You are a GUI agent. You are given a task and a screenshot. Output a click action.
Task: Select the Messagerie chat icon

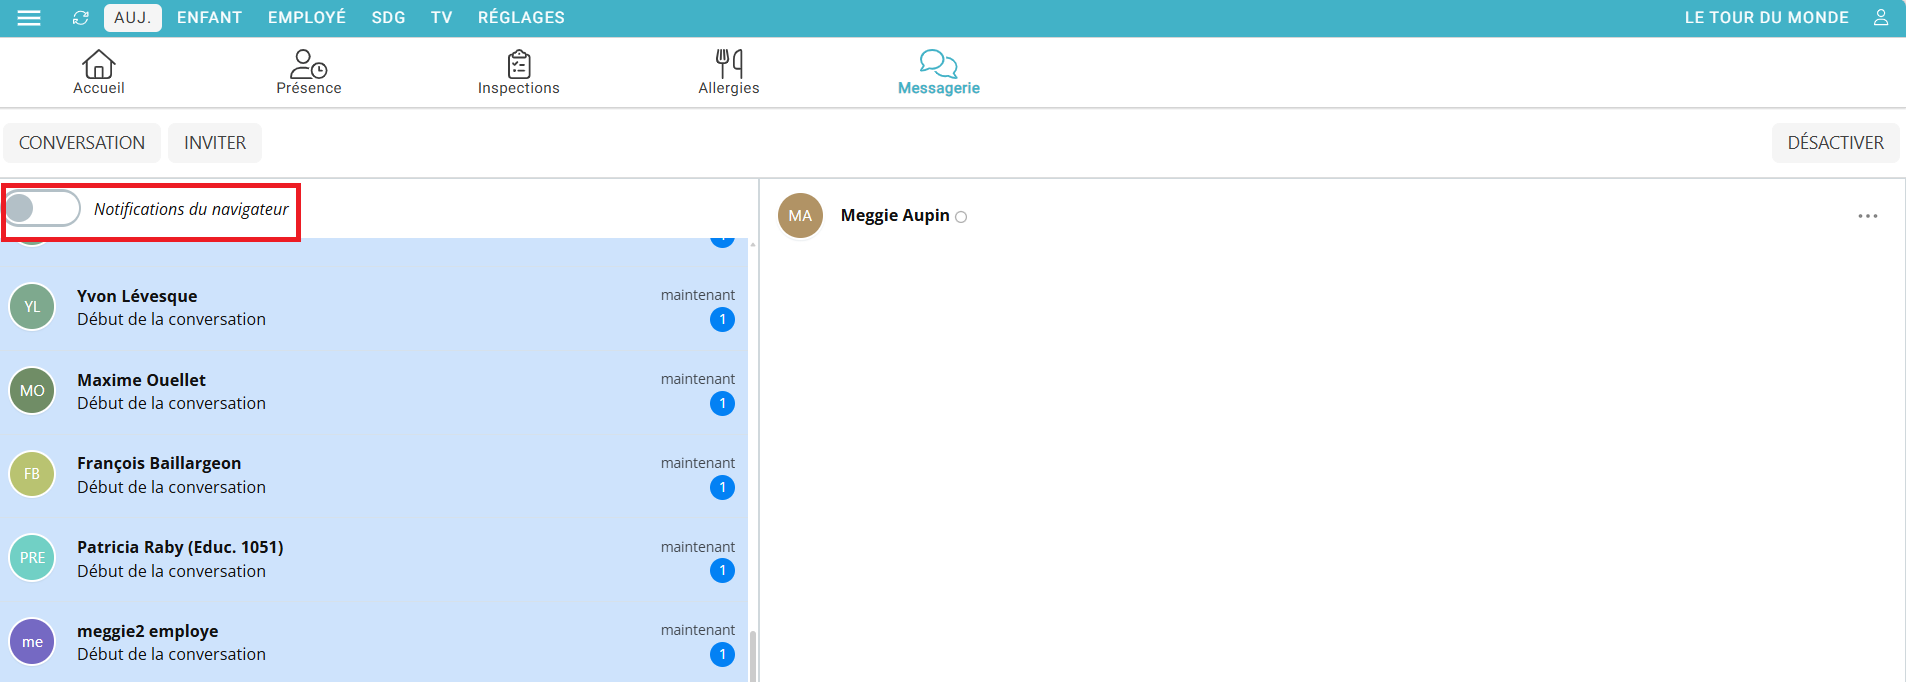click(938, 65)
